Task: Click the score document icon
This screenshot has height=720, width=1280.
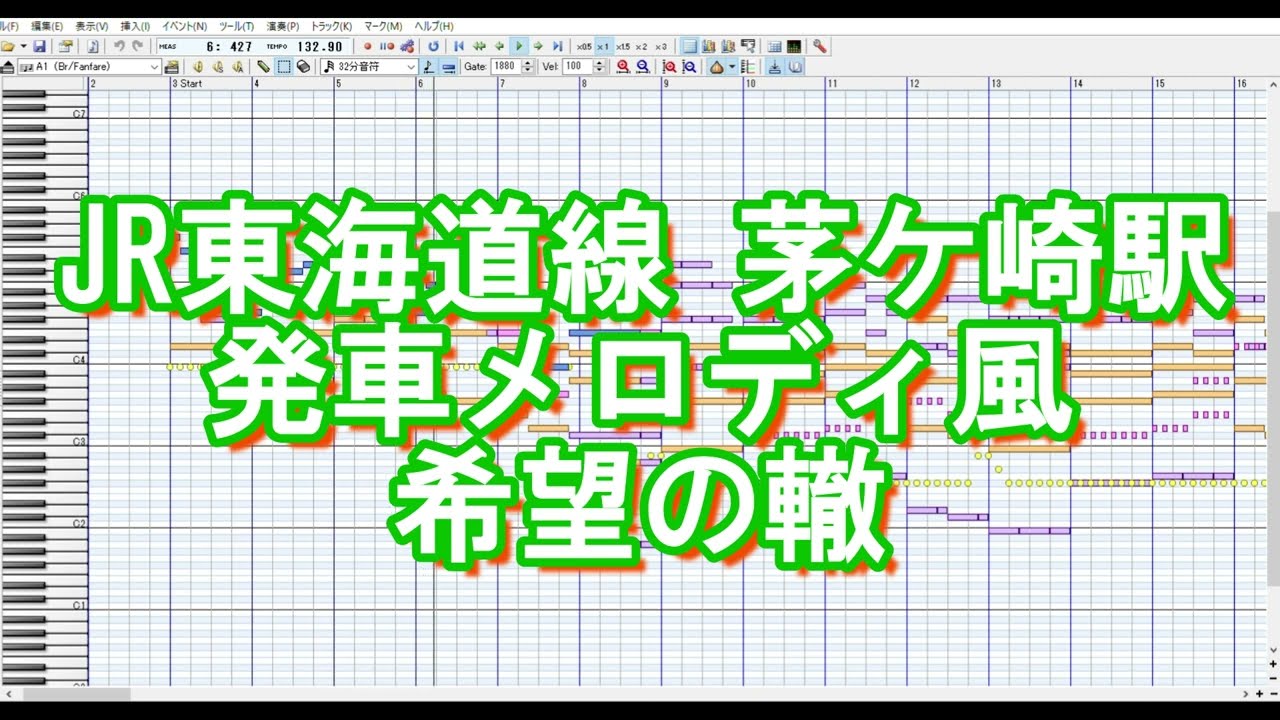Action: point(93,46)
